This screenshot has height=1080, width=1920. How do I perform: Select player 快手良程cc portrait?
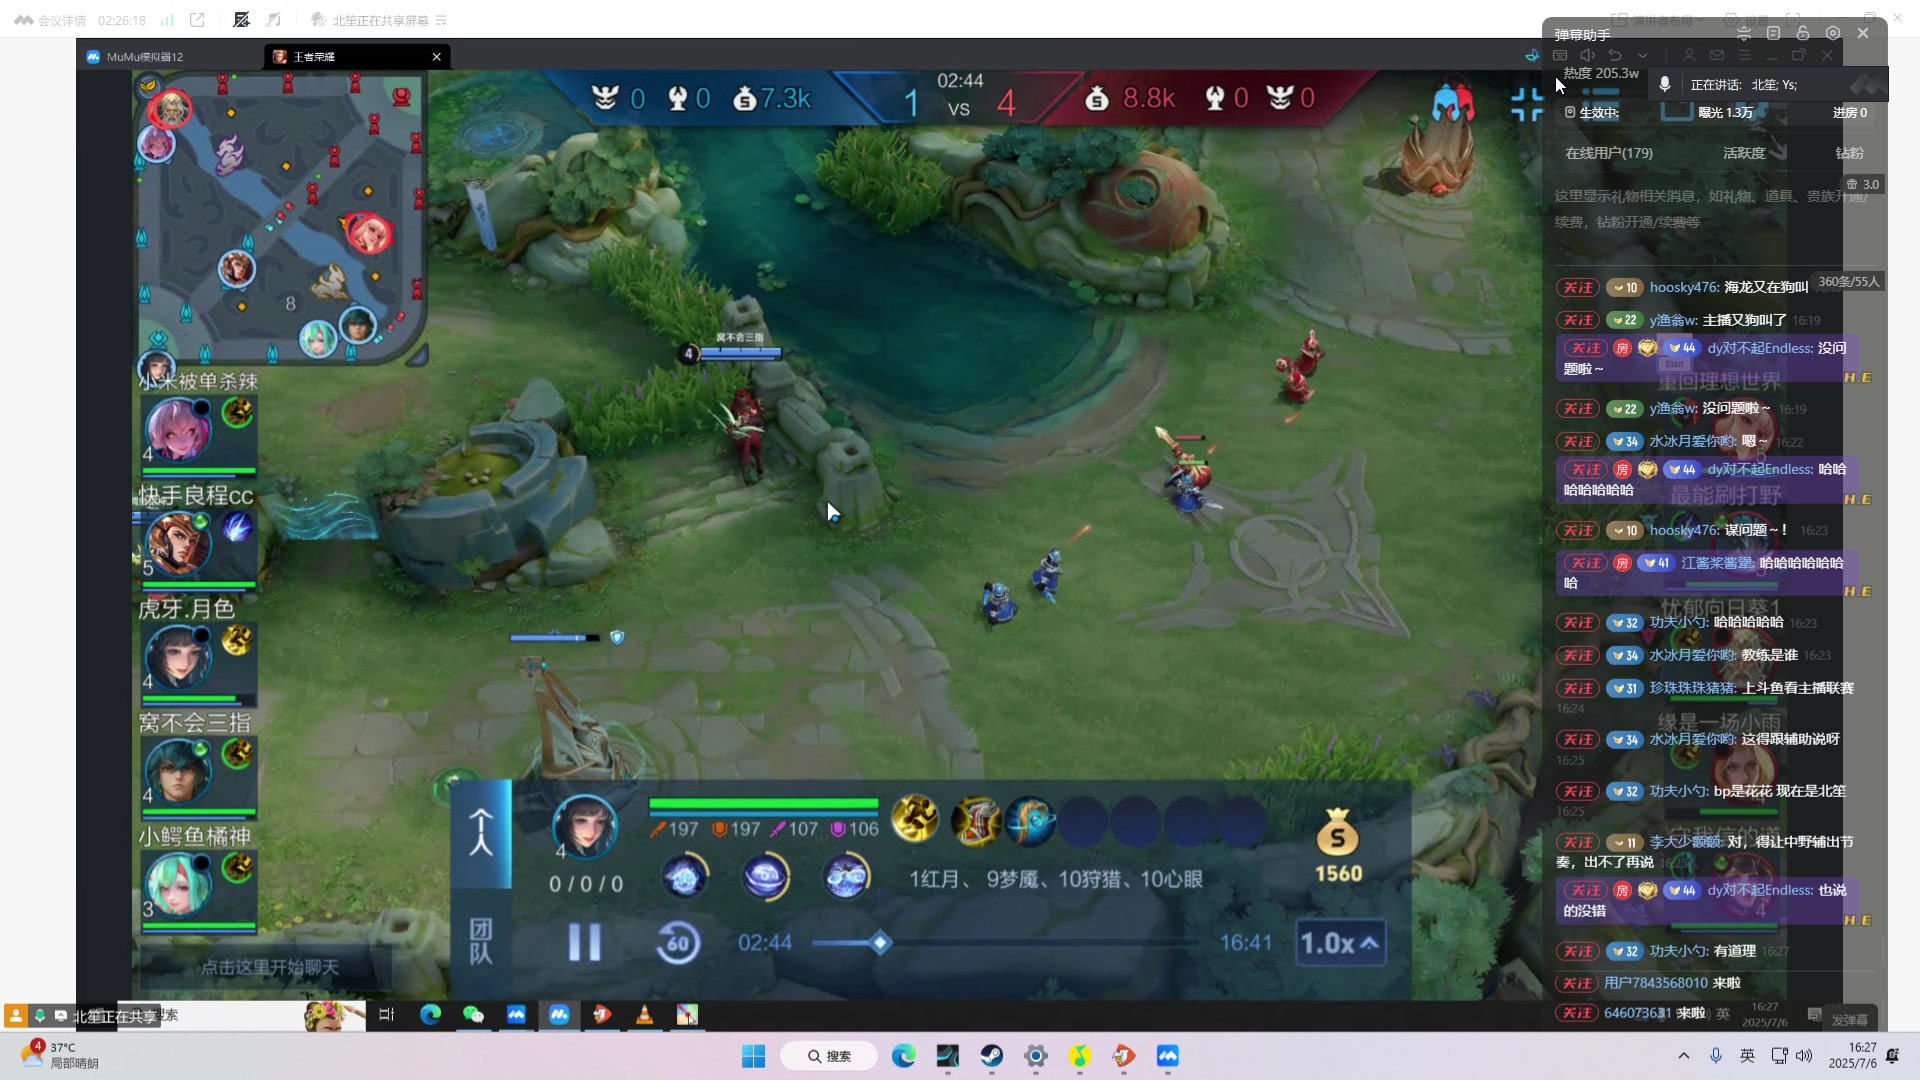point(179,545)
